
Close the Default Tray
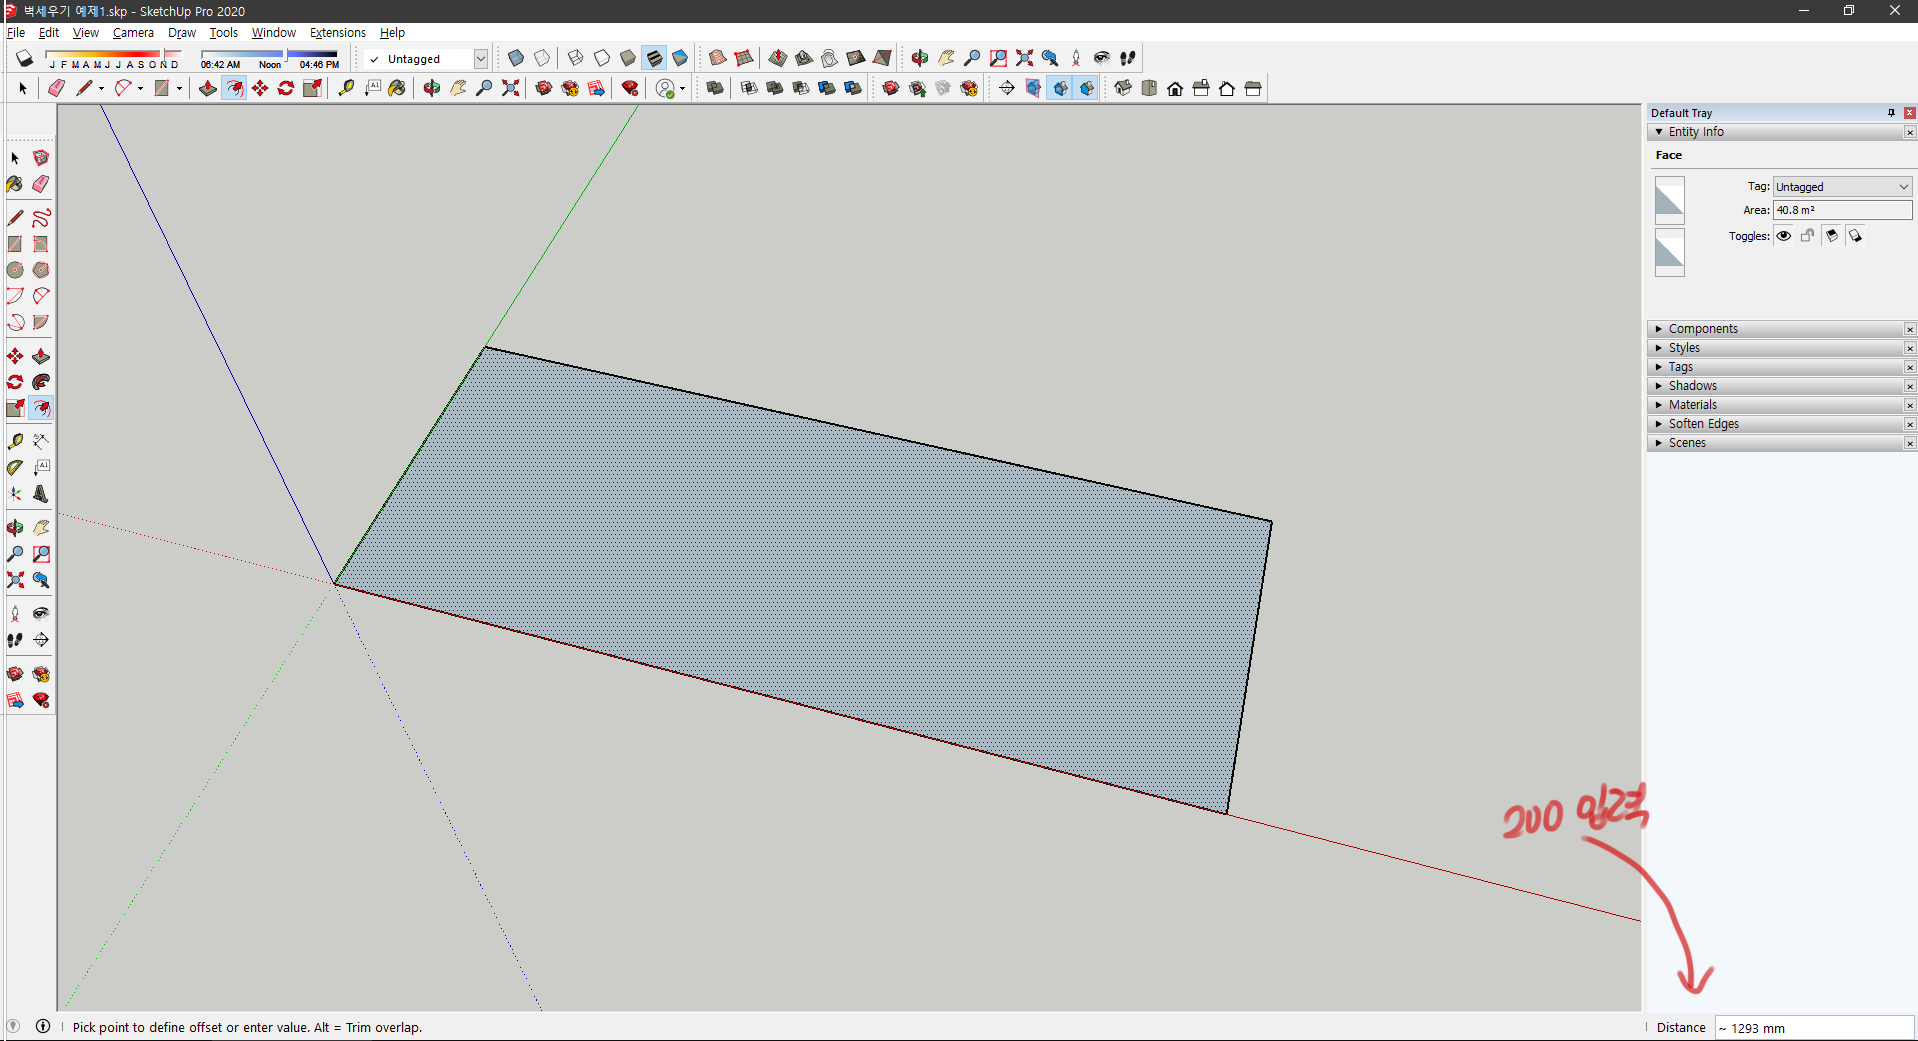click(x=1910, y=113)
